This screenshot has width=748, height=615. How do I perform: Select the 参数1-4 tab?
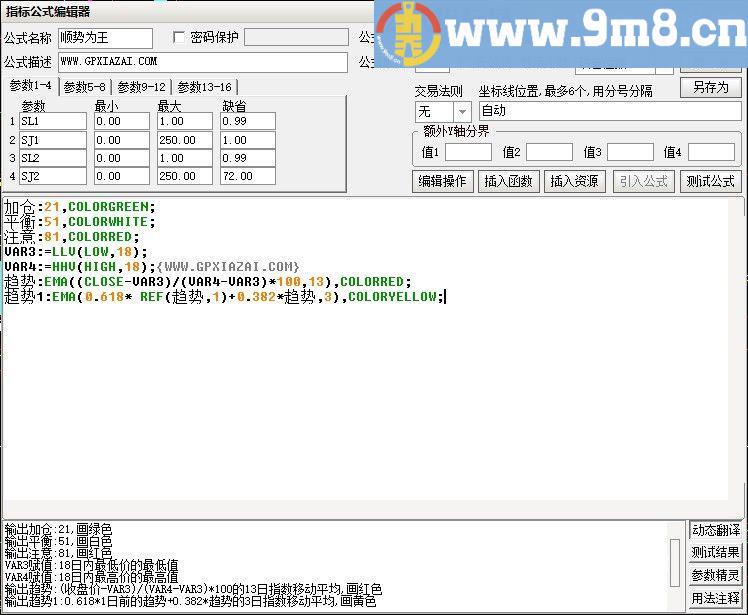point(30,86)
